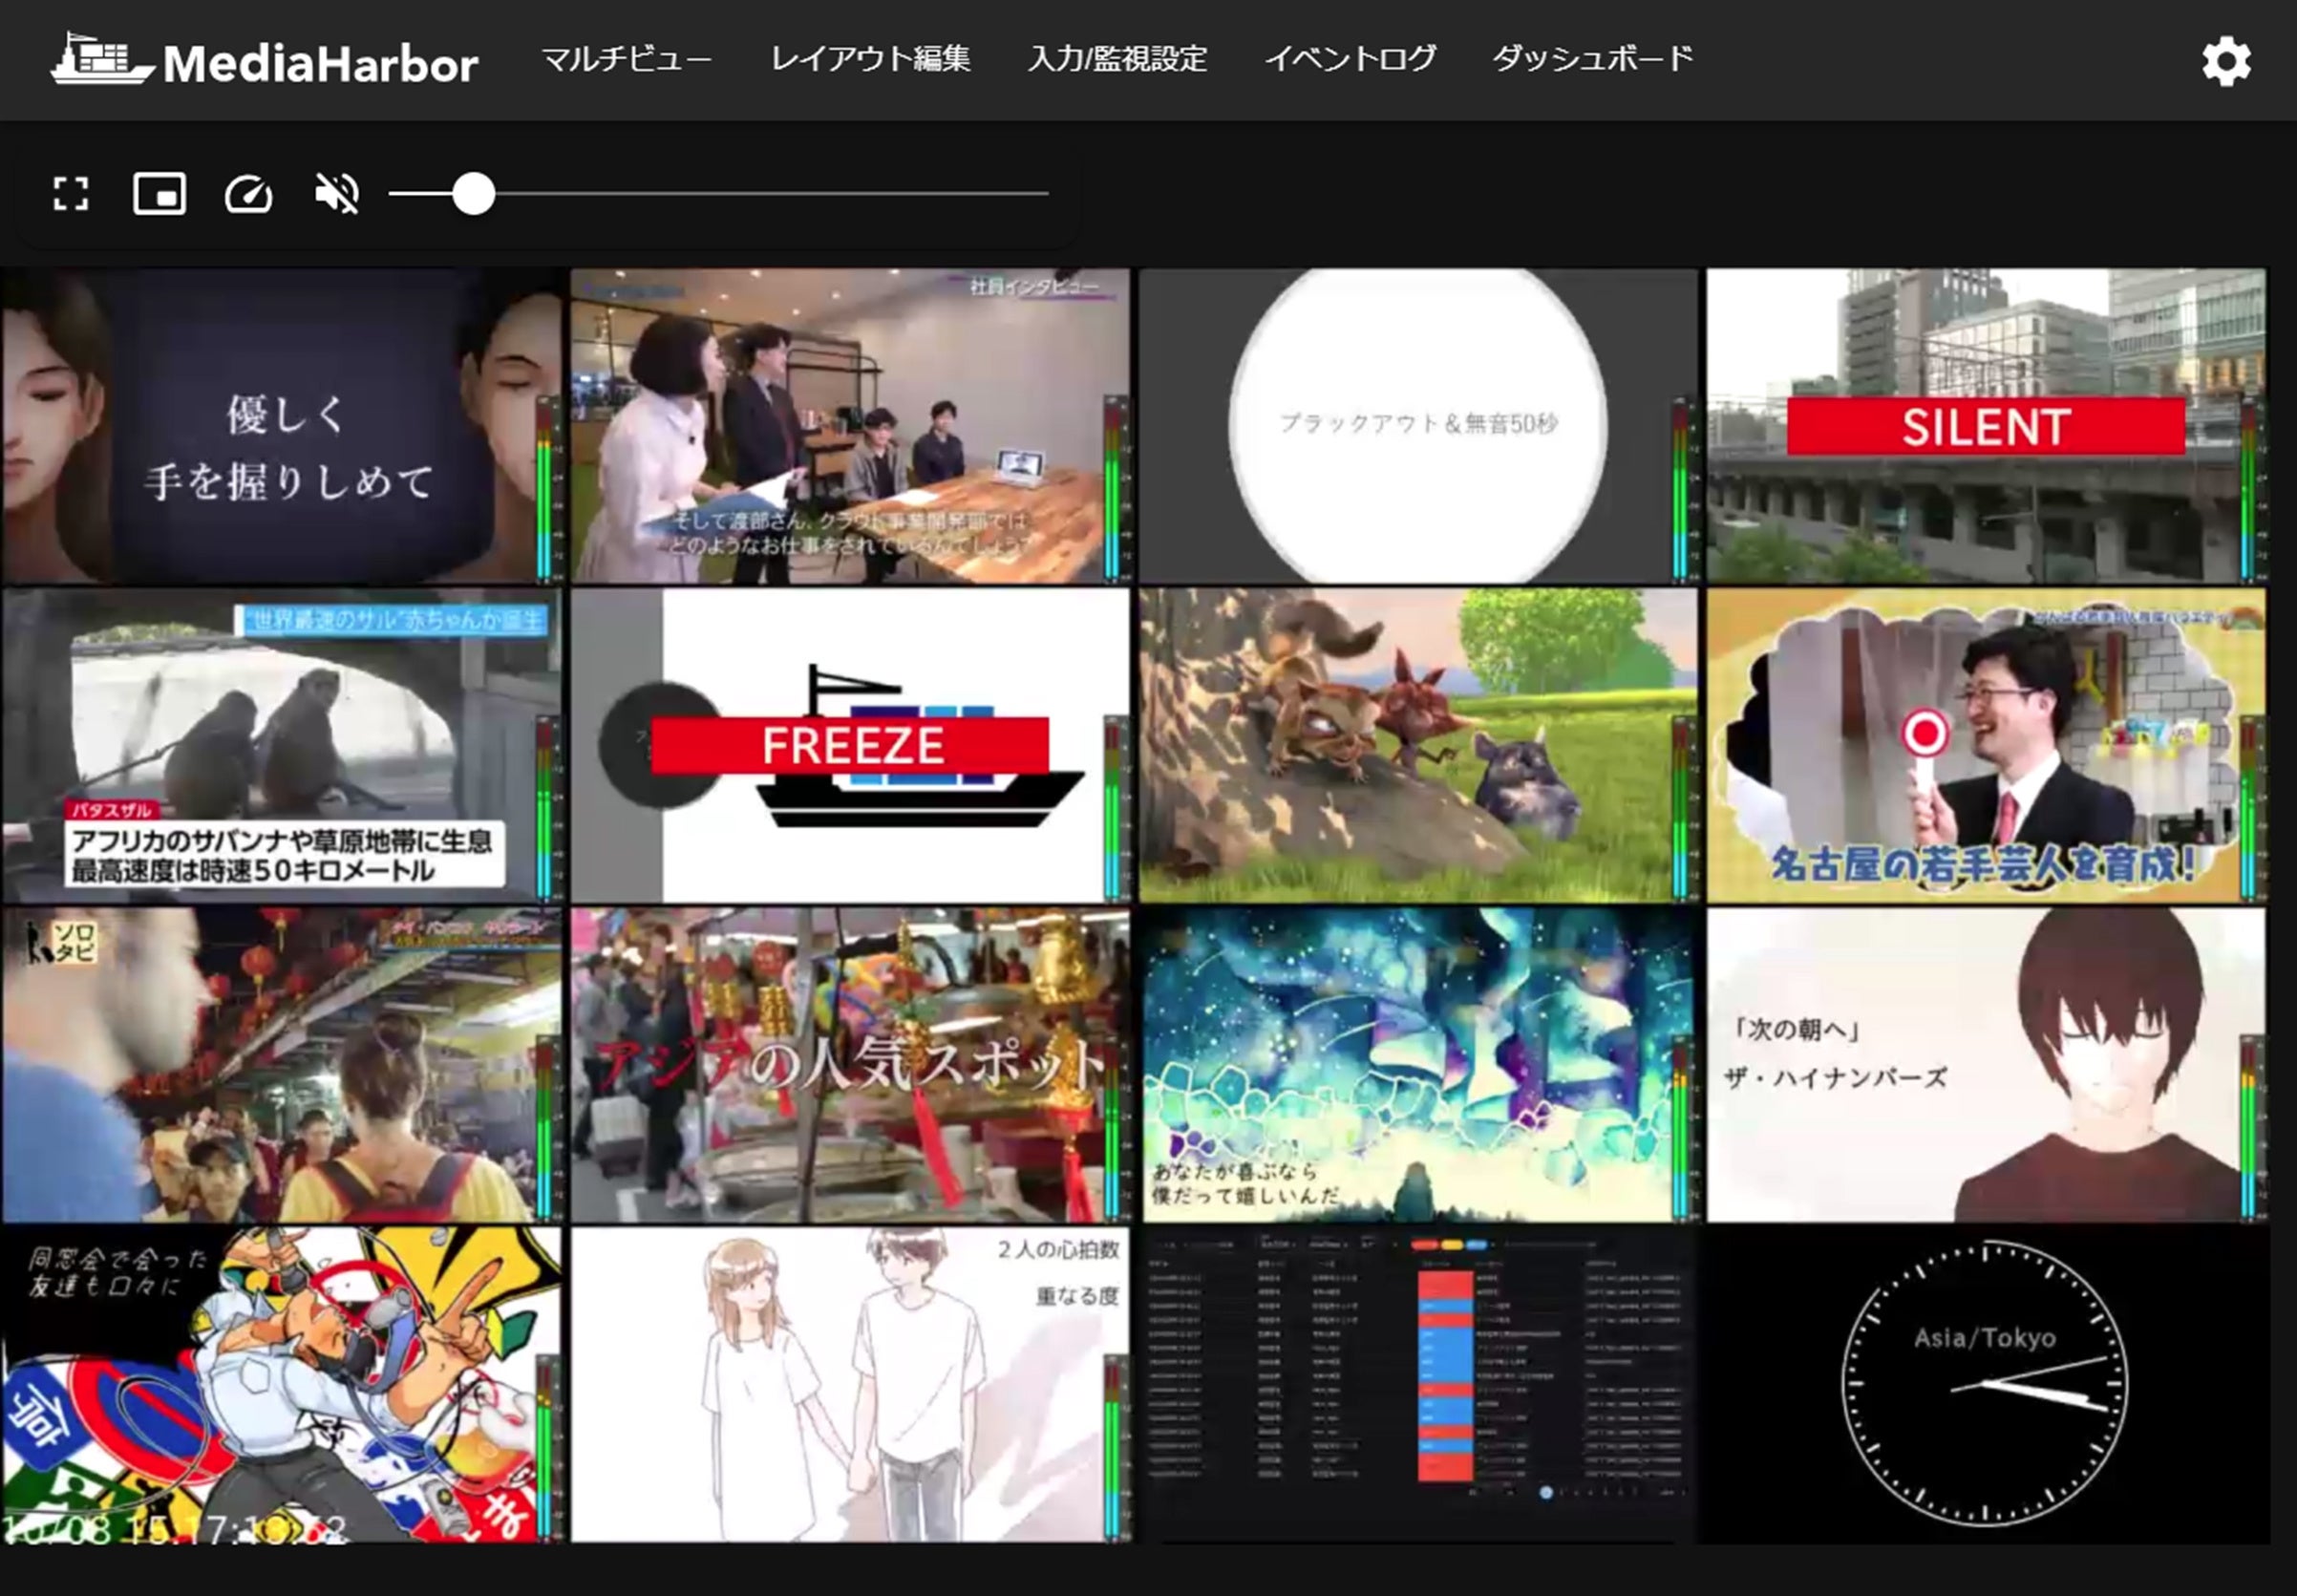
Task: Toggle the muted speaker icon
Action: coord(337,194)
